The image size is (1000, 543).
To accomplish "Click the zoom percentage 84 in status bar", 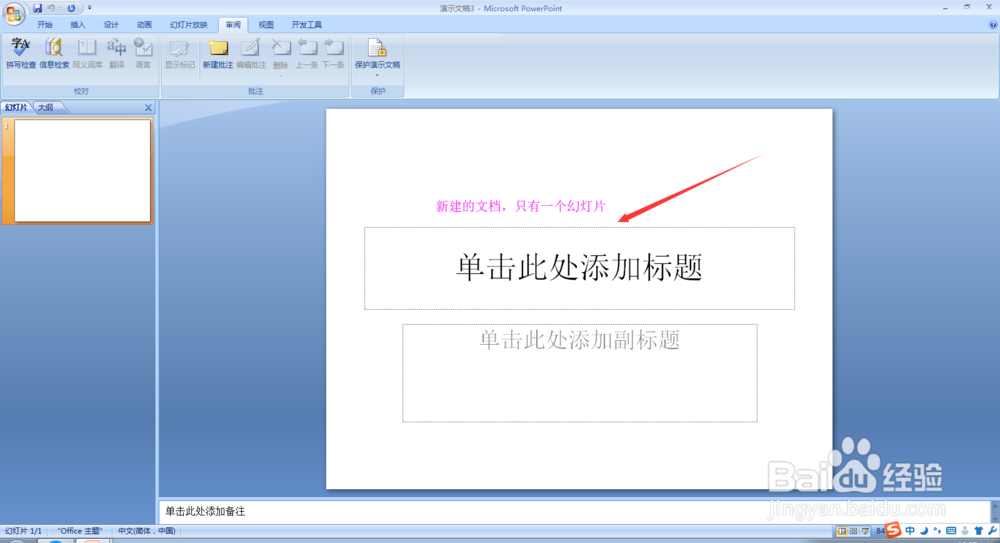I will [x=880, y=531].
